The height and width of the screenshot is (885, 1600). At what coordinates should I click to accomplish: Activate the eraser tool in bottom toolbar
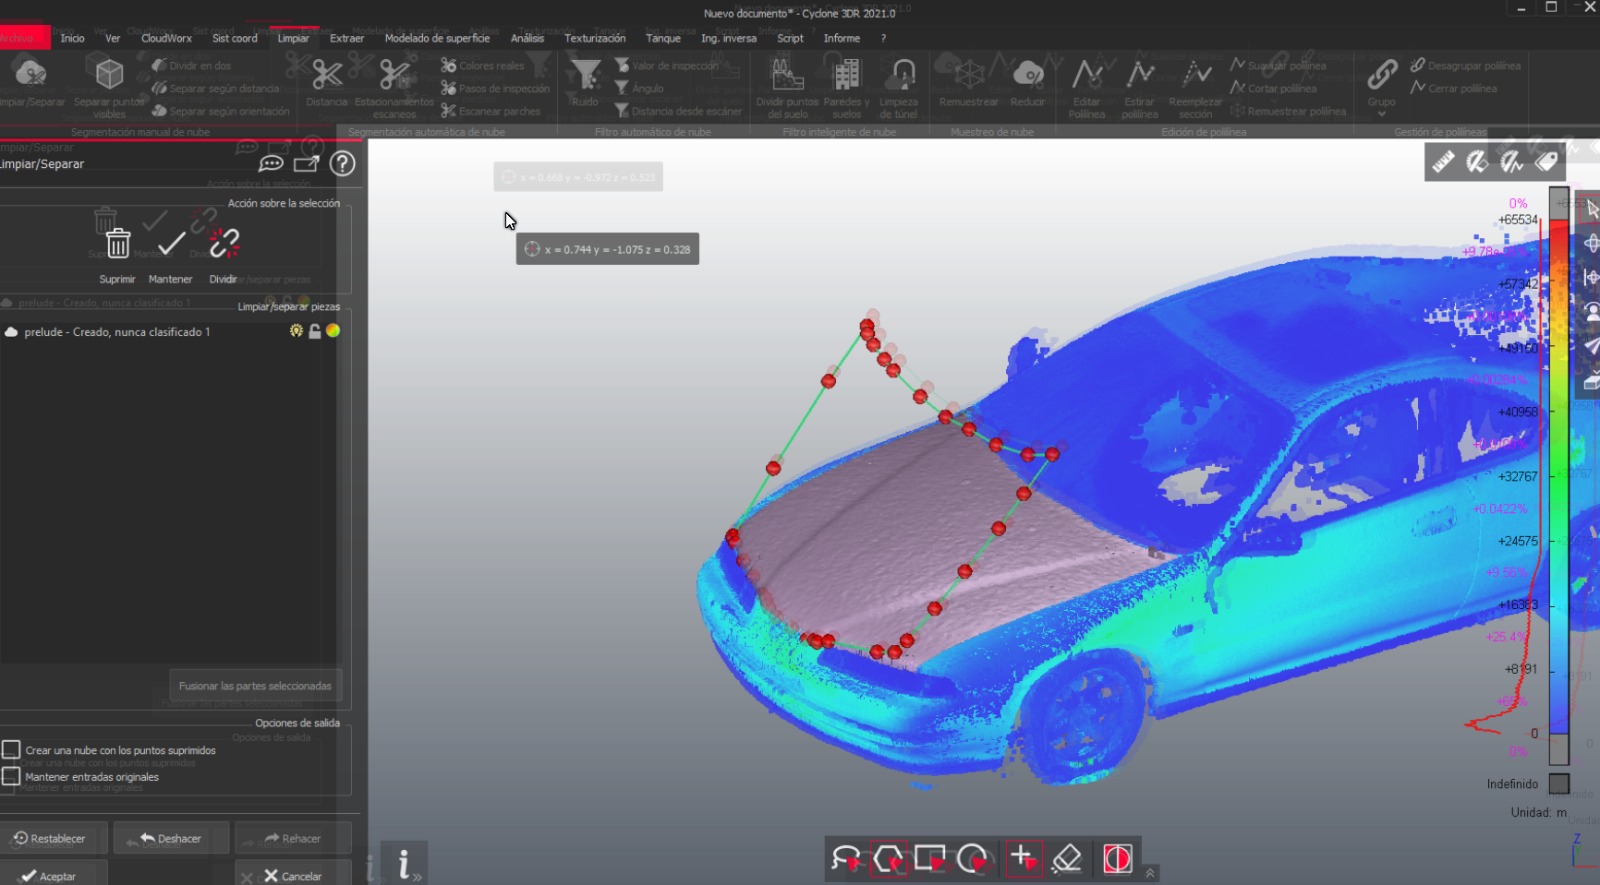click(x=1067, y=859)
